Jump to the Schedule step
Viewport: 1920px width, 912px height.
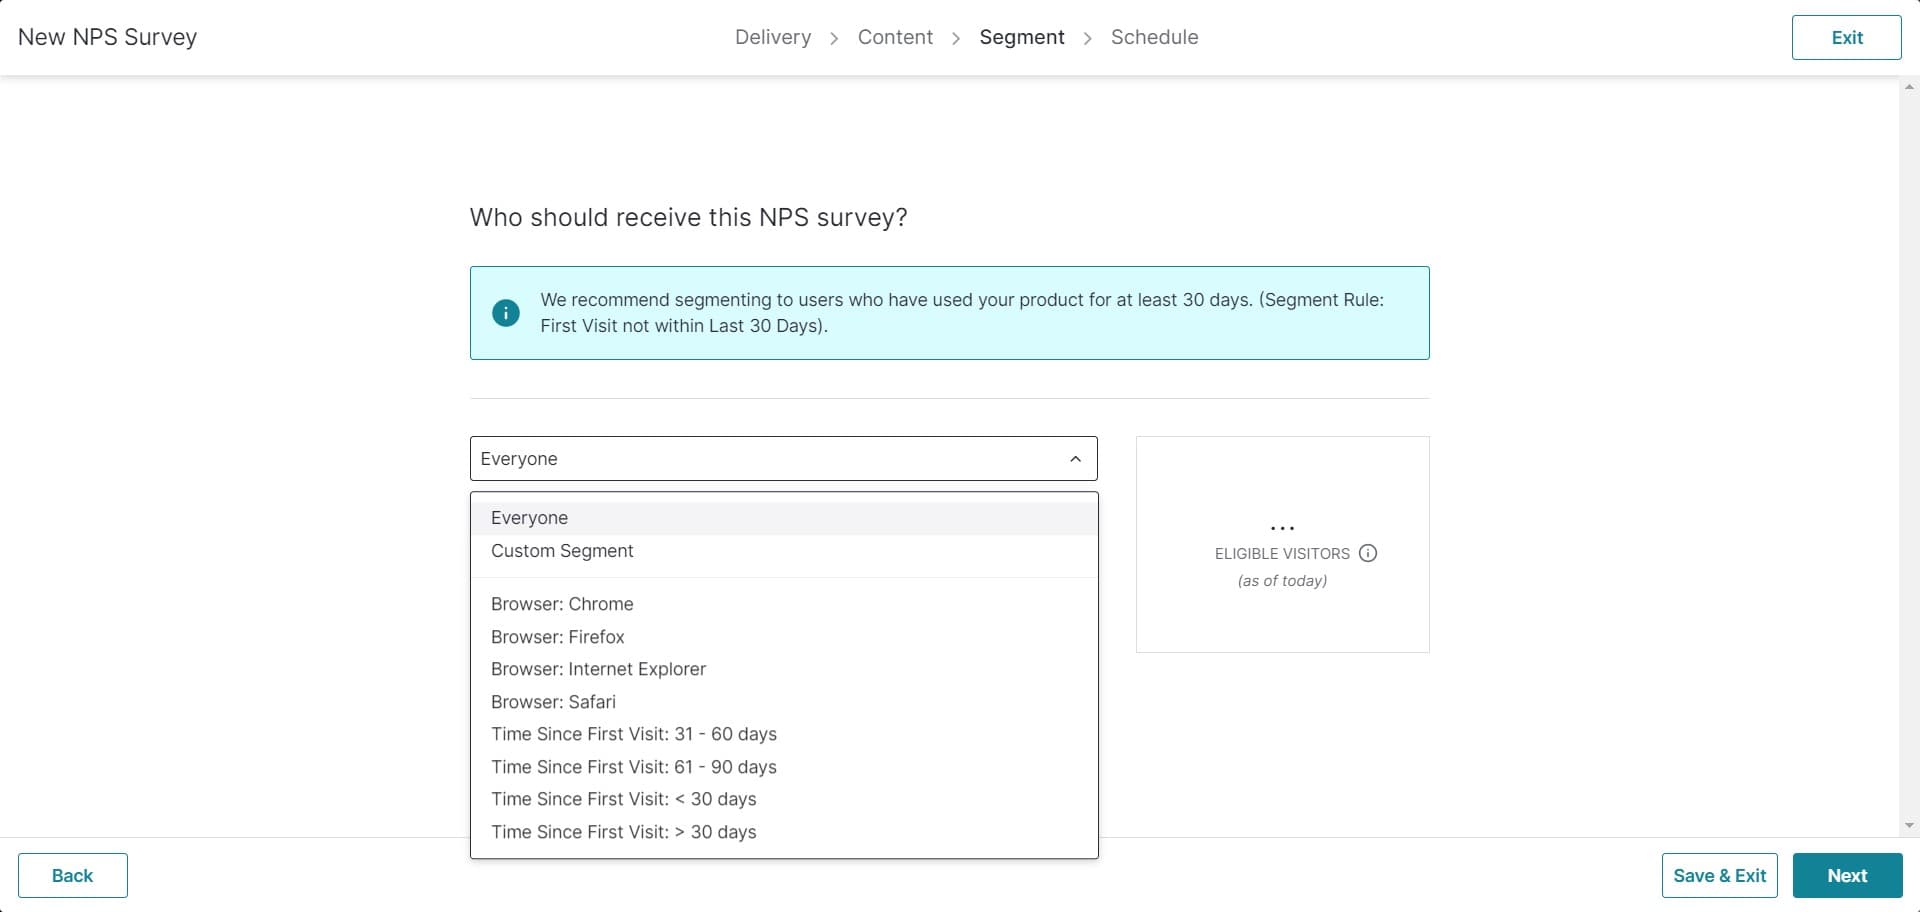pos(1154,37)
